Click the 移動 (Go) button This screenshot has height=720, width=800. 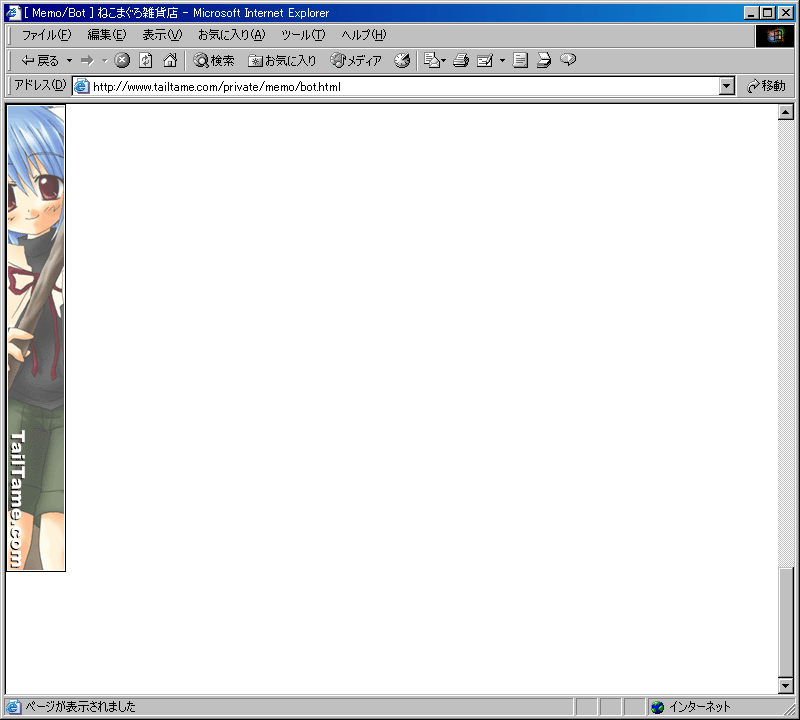(x=766, y=86)
